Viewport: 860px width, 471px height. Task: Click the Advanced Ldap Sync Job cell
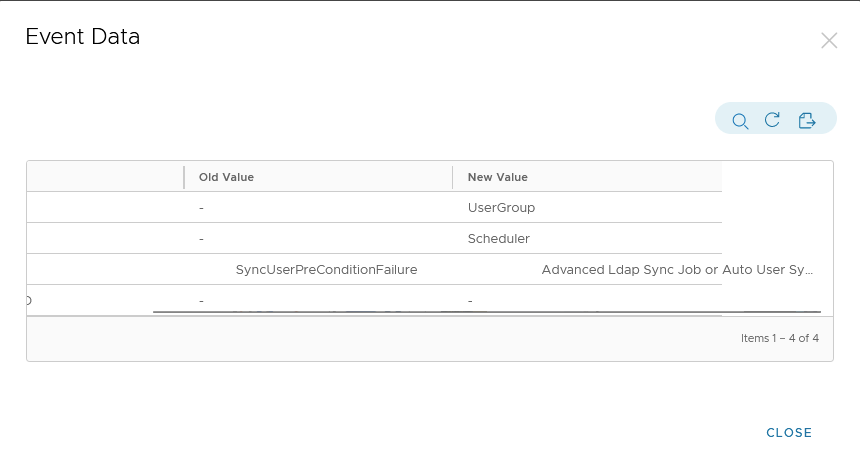point(677,270)
